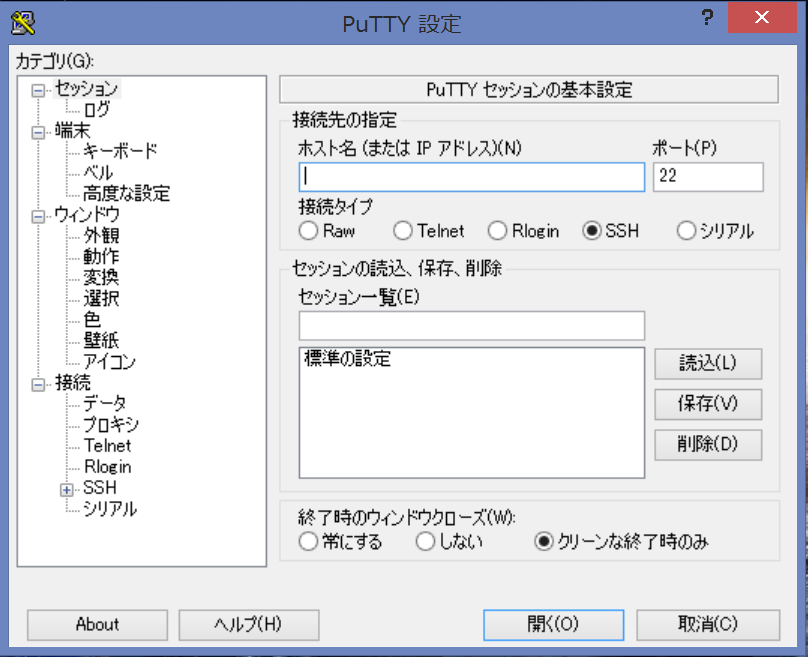Screen dimensions: 808x657
Task: Expand the SSH tree node
Action: click(66, 490)
